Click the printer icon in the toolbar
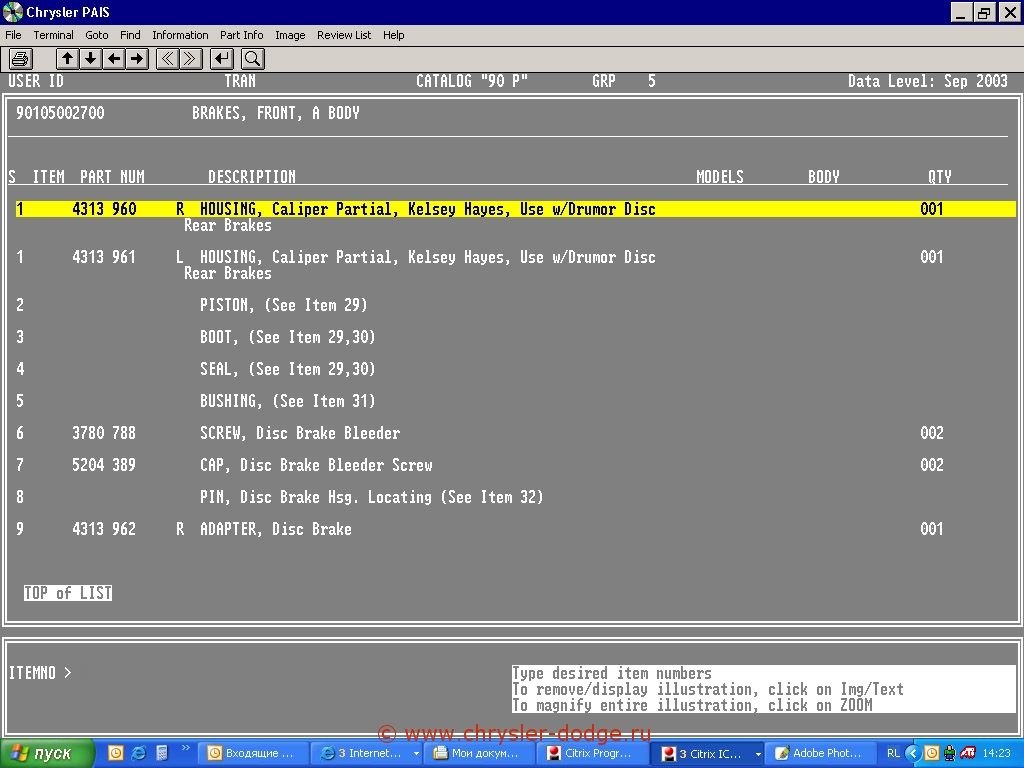 tap(21, 59)
